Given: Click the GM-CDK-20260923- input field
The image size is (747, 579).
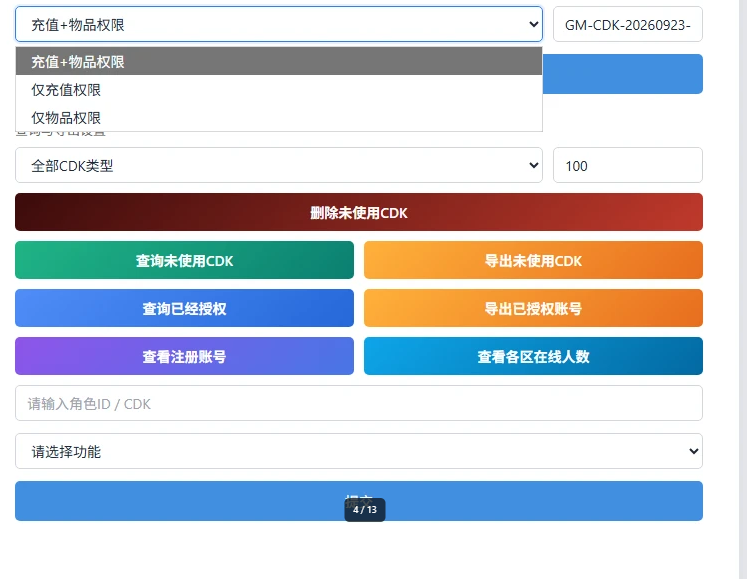Looking at the screenshot, I should point(627,24).
